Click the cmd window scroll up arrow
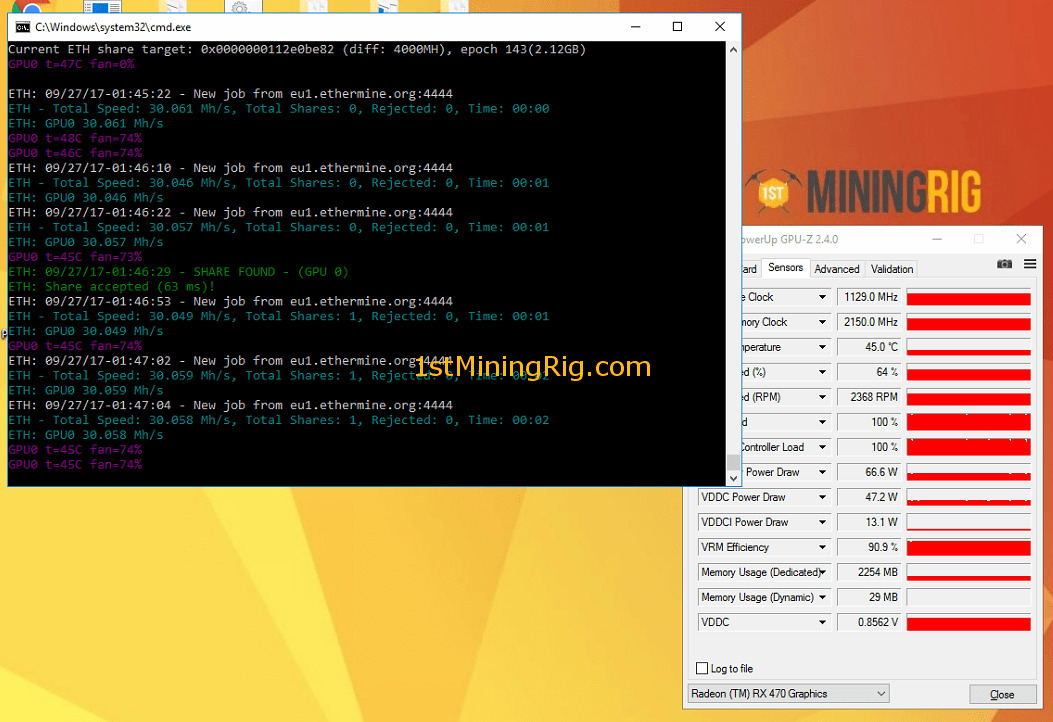 click(x=733, y=50)
